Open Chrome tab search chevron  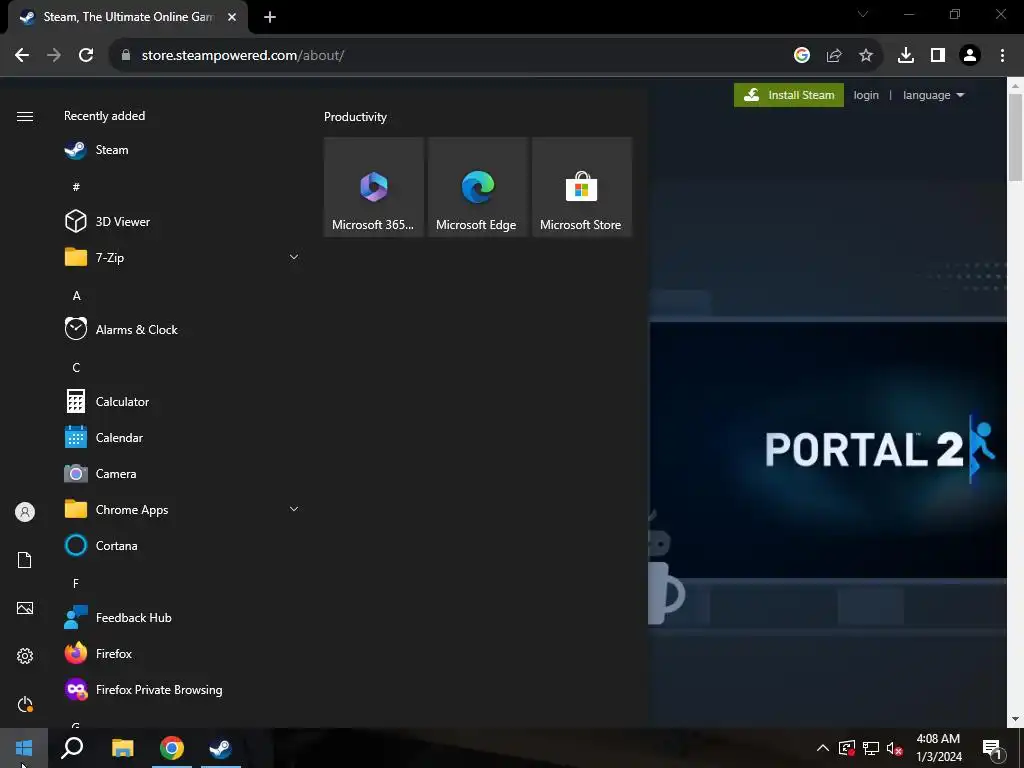pos(863,14)
